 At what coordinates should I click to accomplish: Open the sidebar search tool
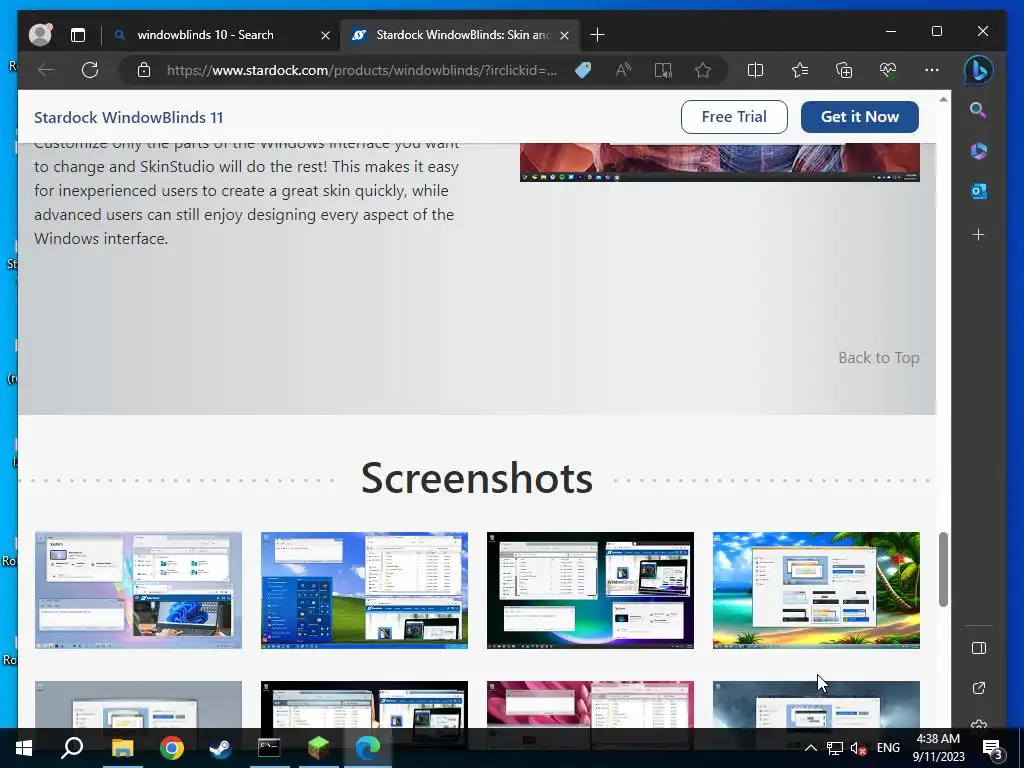click(978, 110)
